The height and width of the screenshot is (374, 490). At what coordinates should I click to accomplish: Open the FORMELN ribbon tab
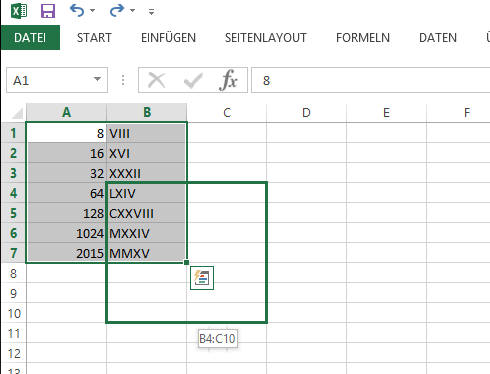[x=363, y=38]
